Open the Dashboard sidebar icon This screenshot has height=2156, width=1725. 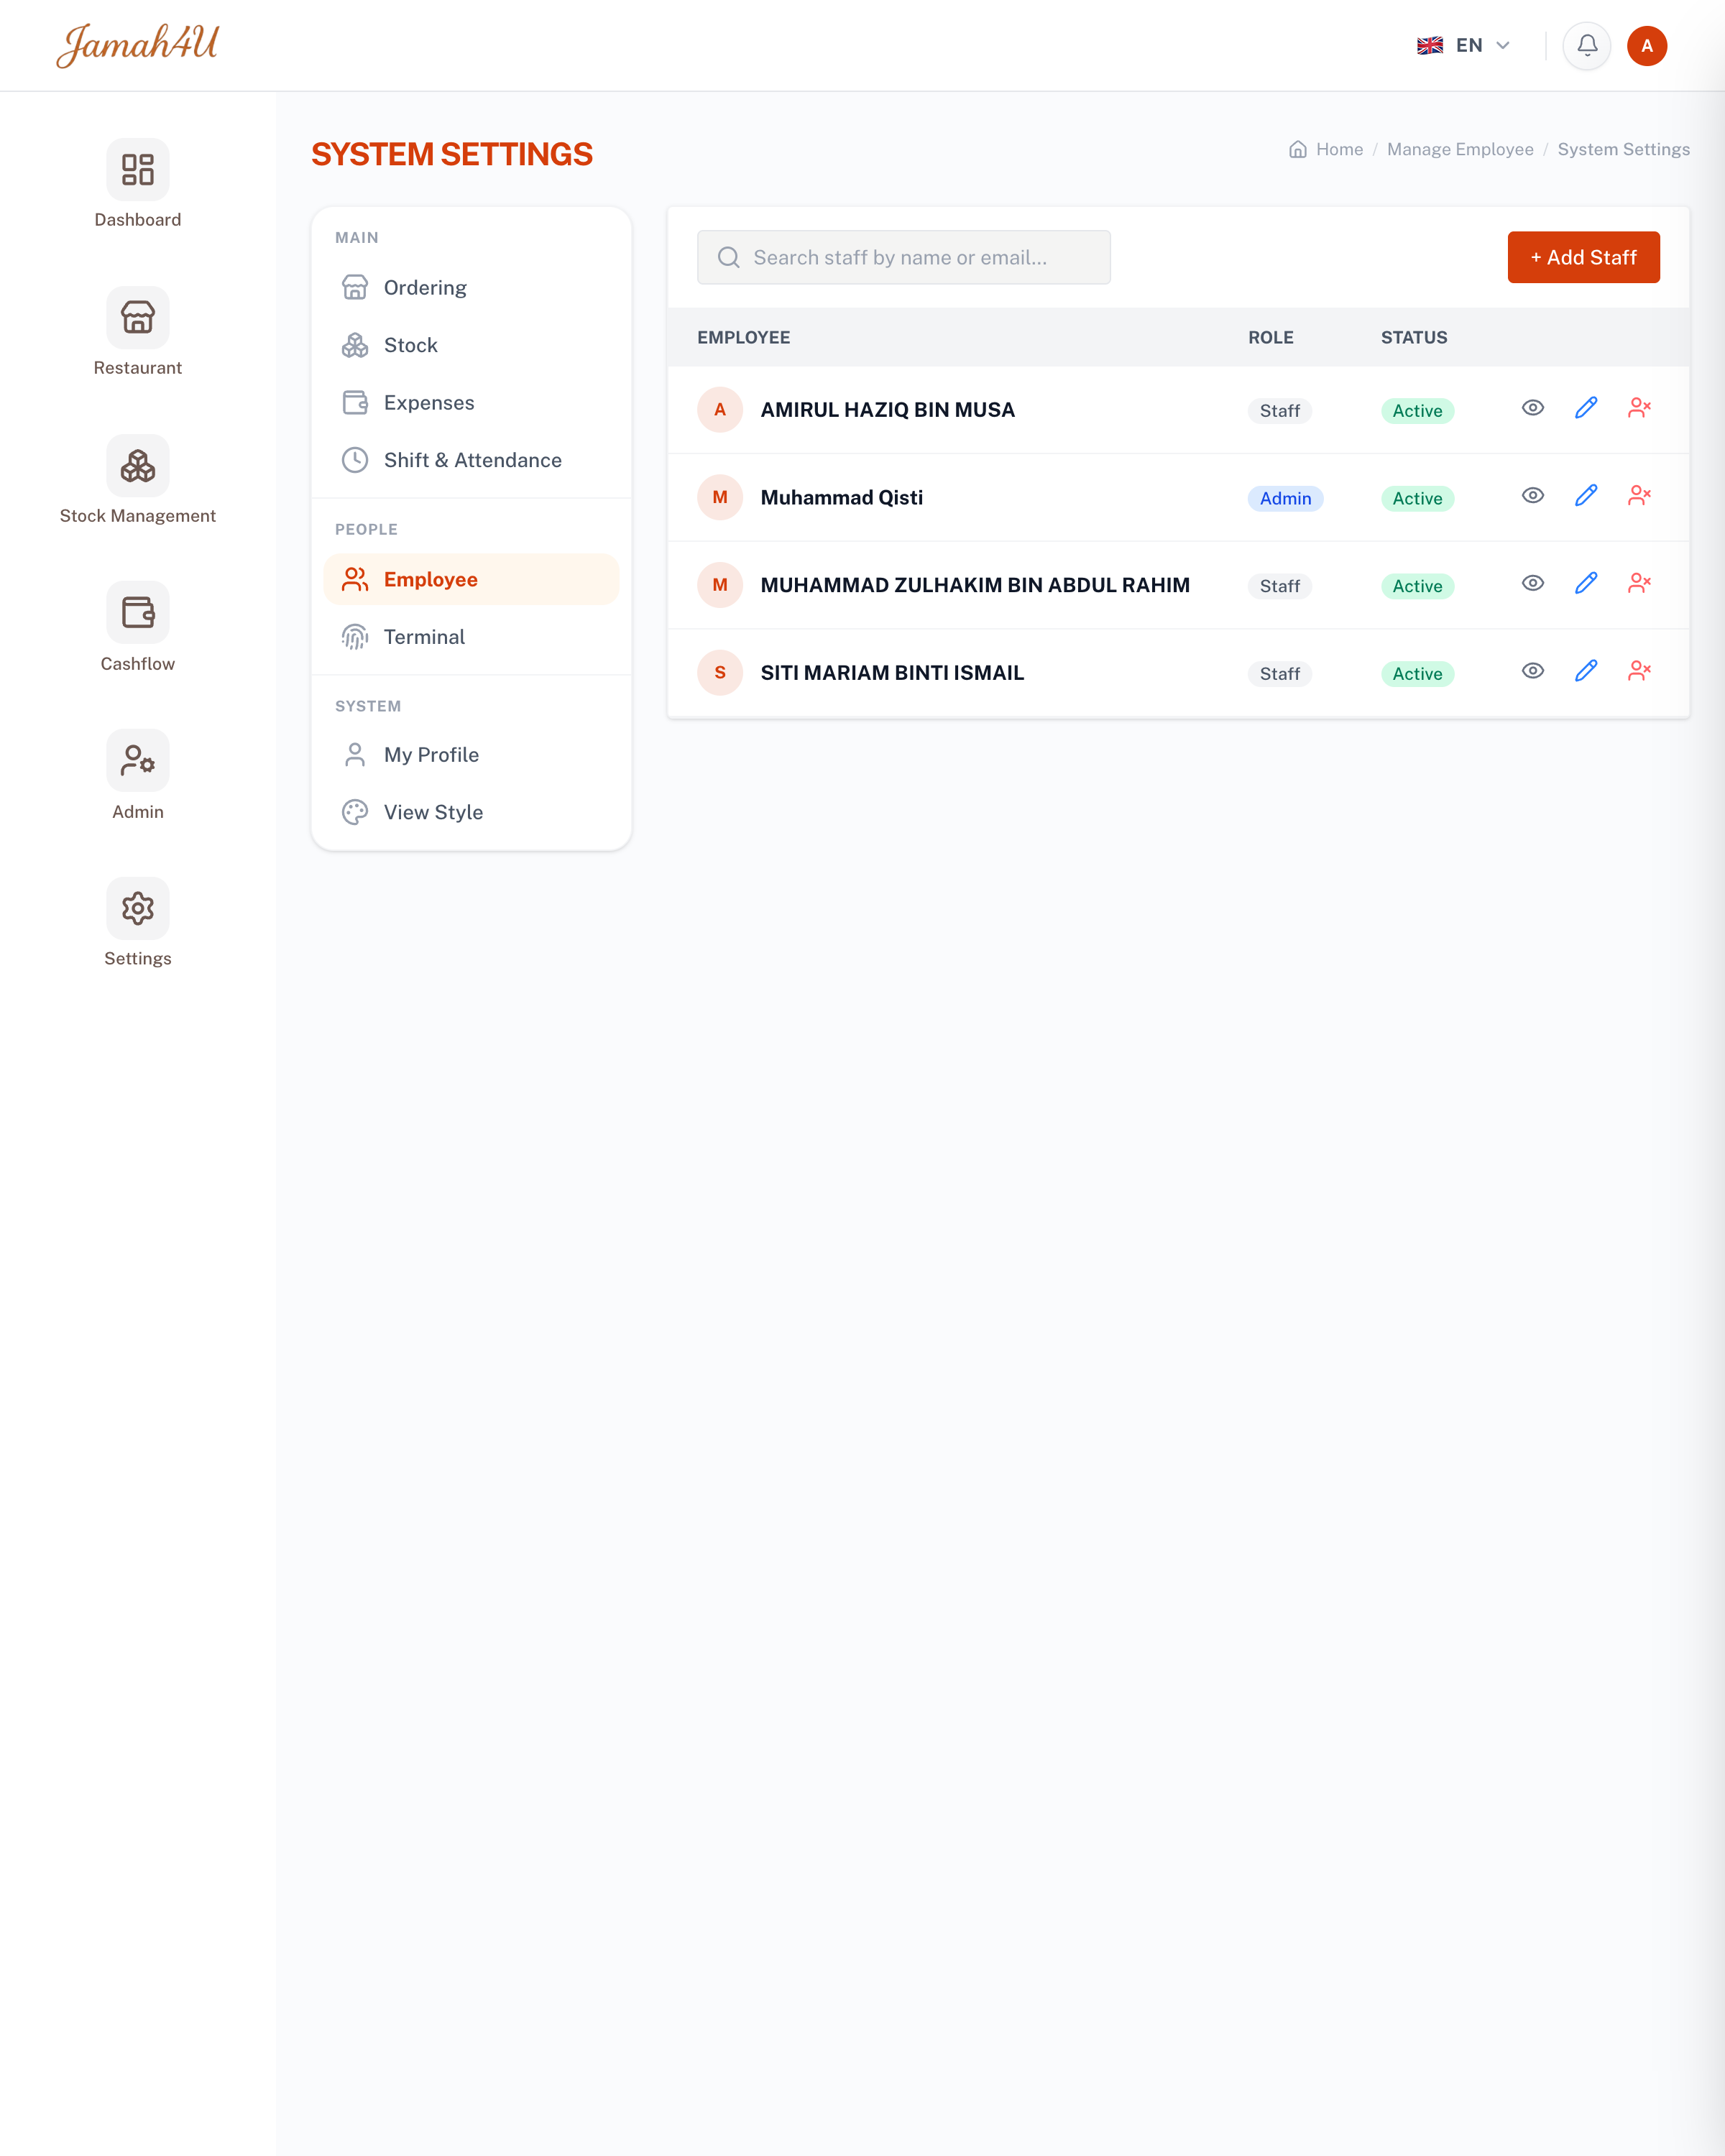[x=138, y=169]
